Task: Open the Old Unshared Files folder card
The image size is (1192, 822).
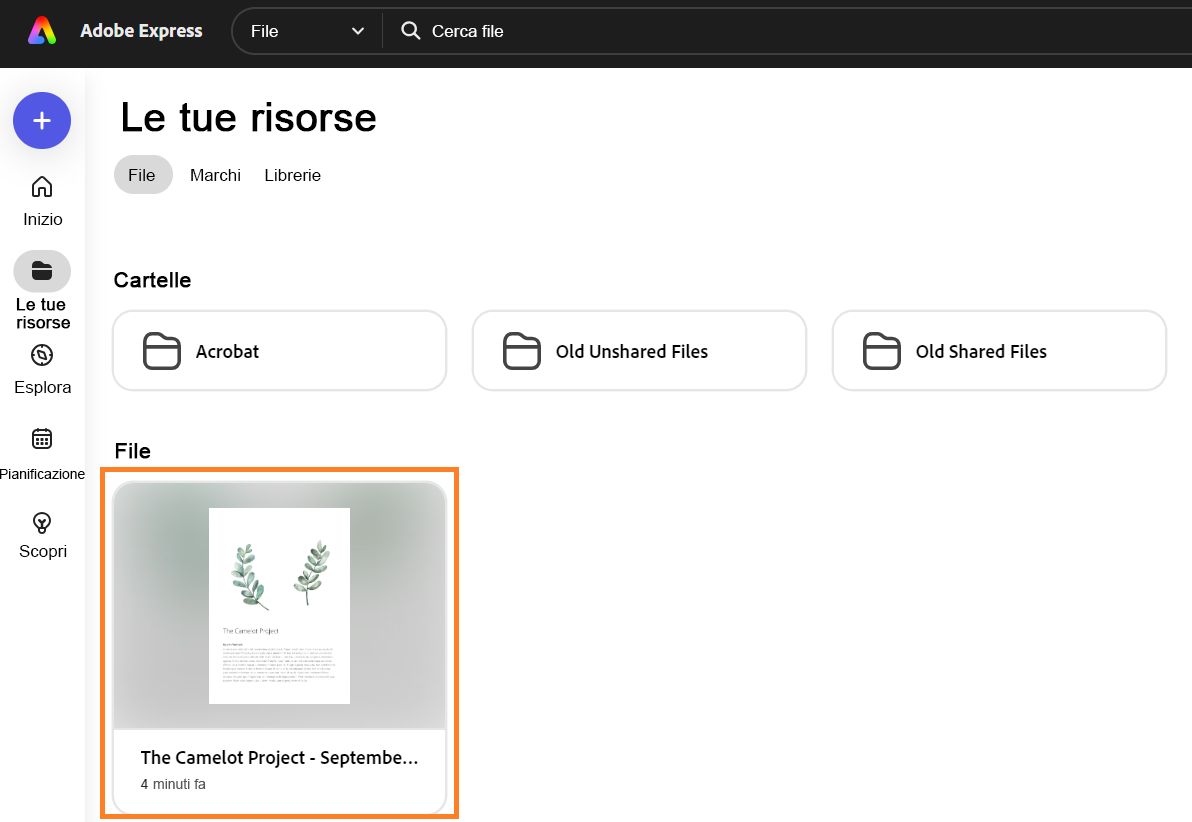Action: [x=639, y=351]
